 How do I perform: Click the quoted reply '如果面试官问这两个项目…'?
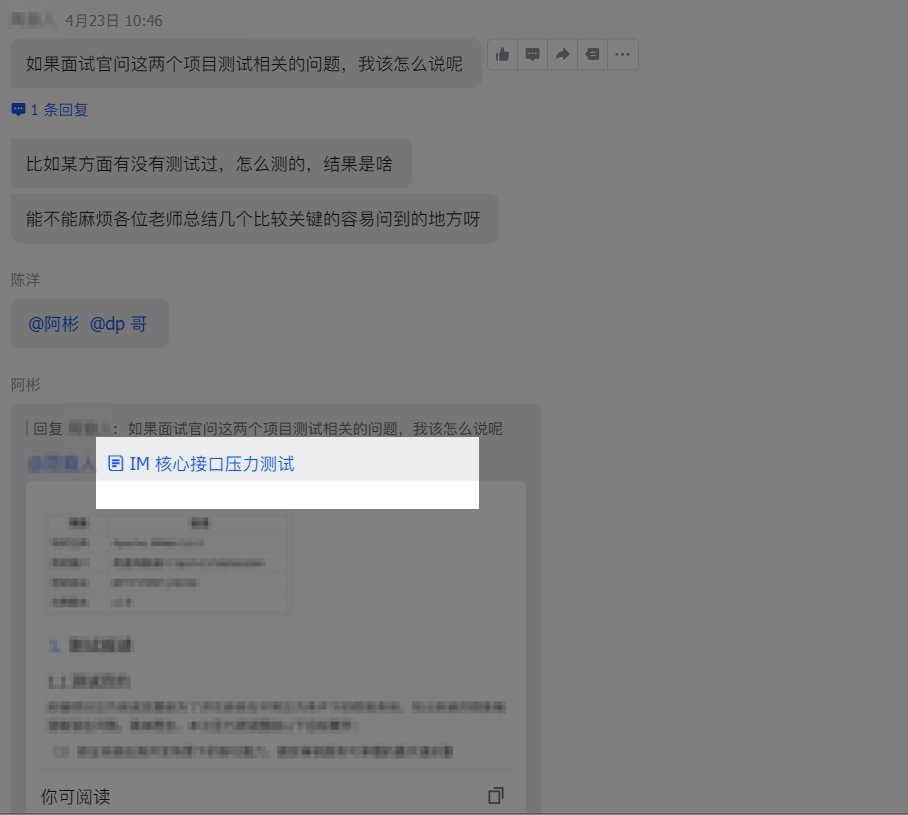coord(314,429)
